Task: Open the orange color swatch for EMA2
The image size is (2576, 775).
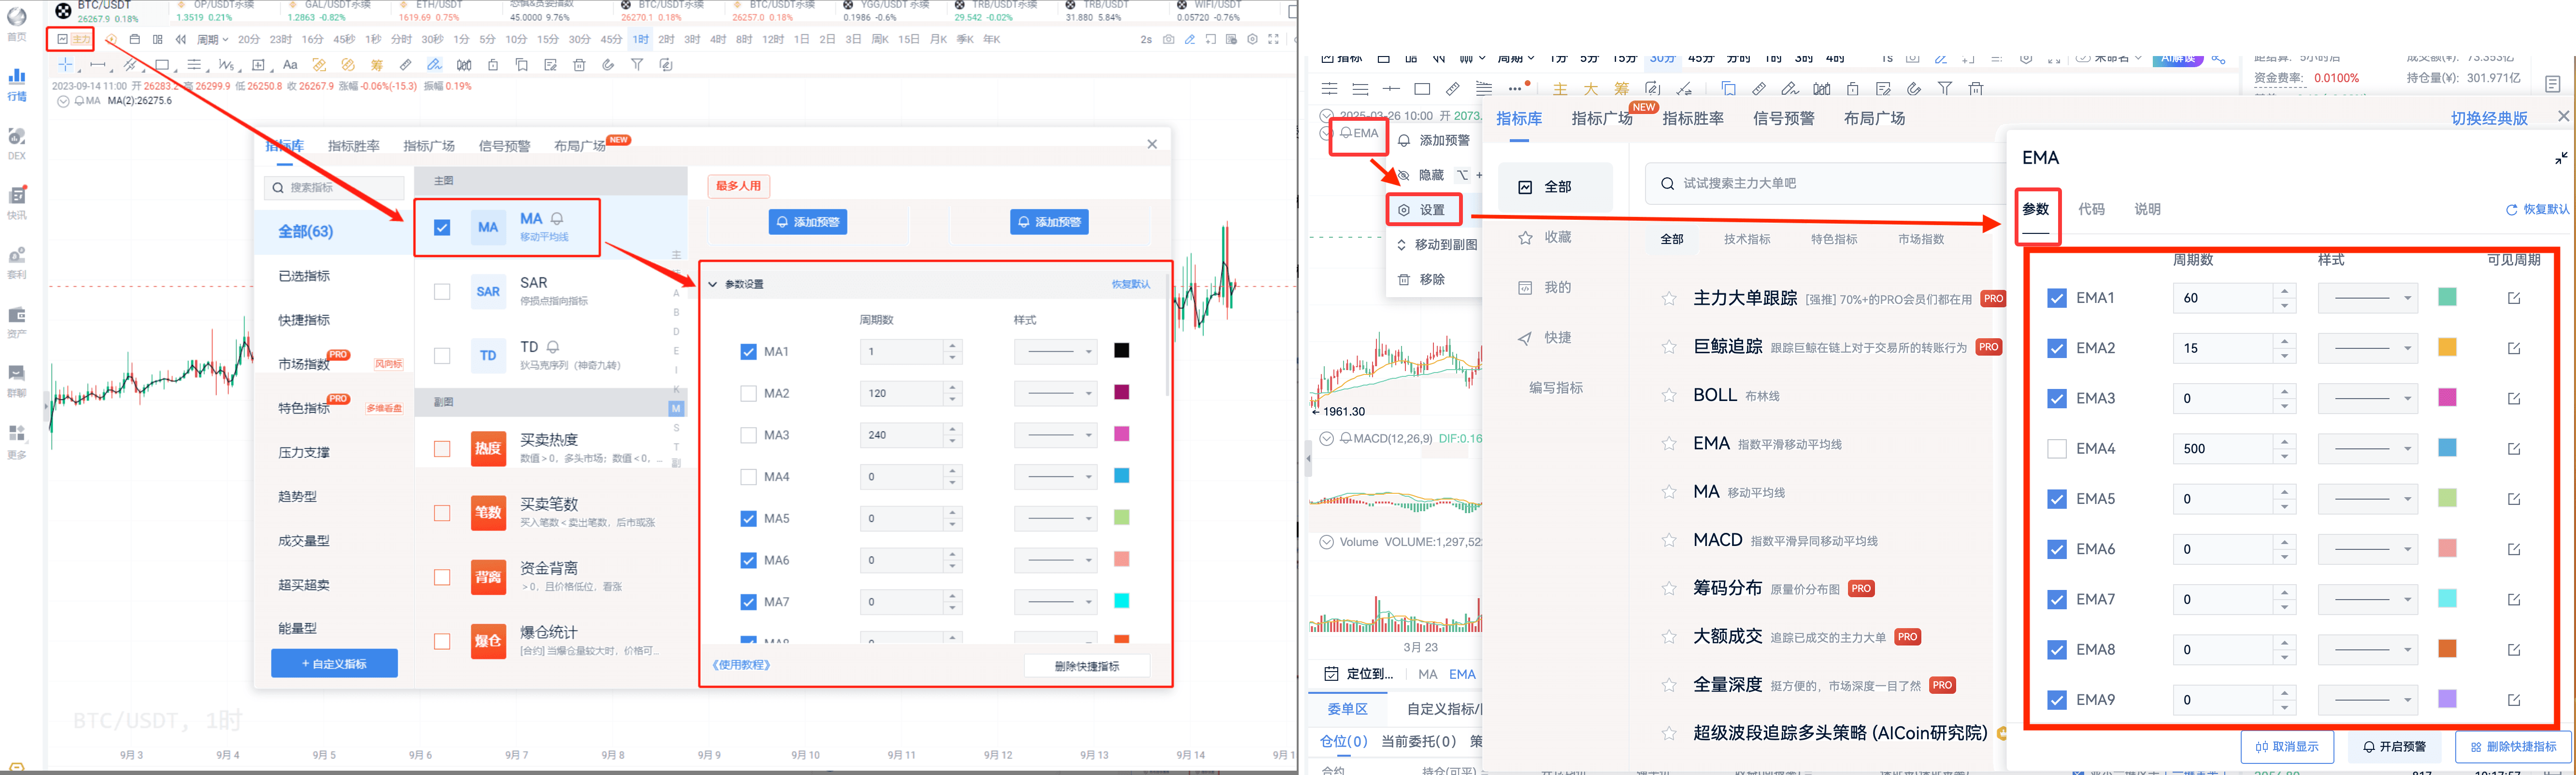Action: 2447,348
